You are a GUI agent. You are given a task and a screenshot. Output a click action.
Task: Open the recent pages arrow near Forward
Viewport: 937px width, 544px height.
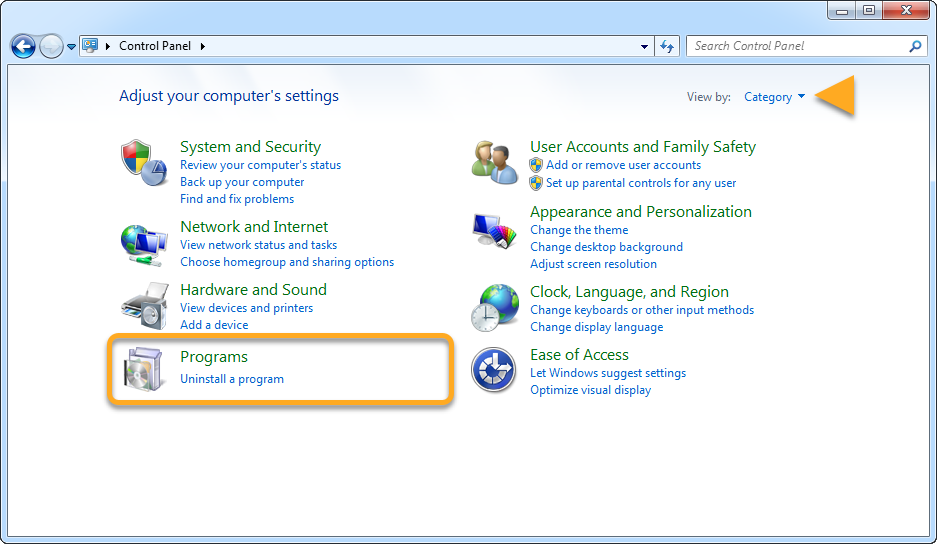(x=71, y=47)
